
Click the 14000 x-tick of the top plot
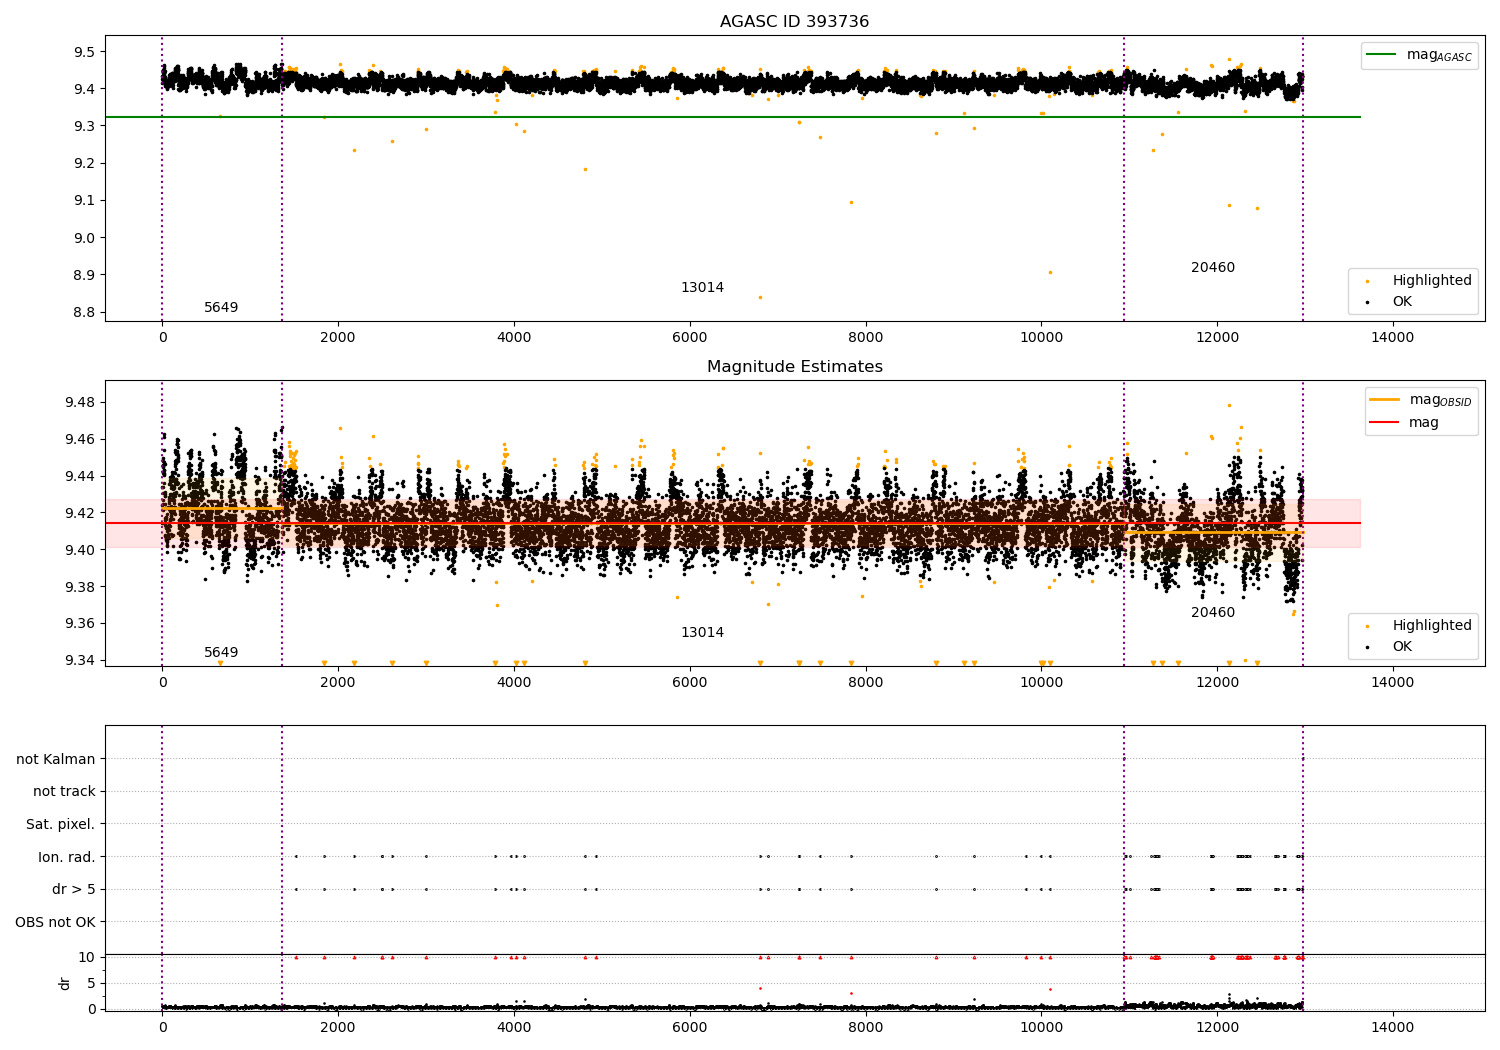click(x=1392, y=338)
